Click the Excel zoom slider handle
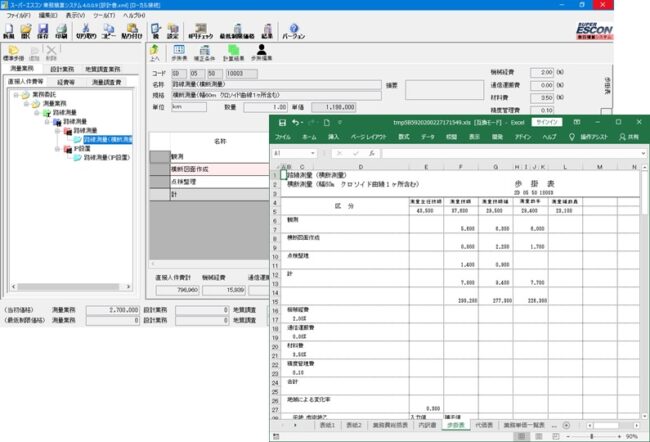 tap(592, 436)
